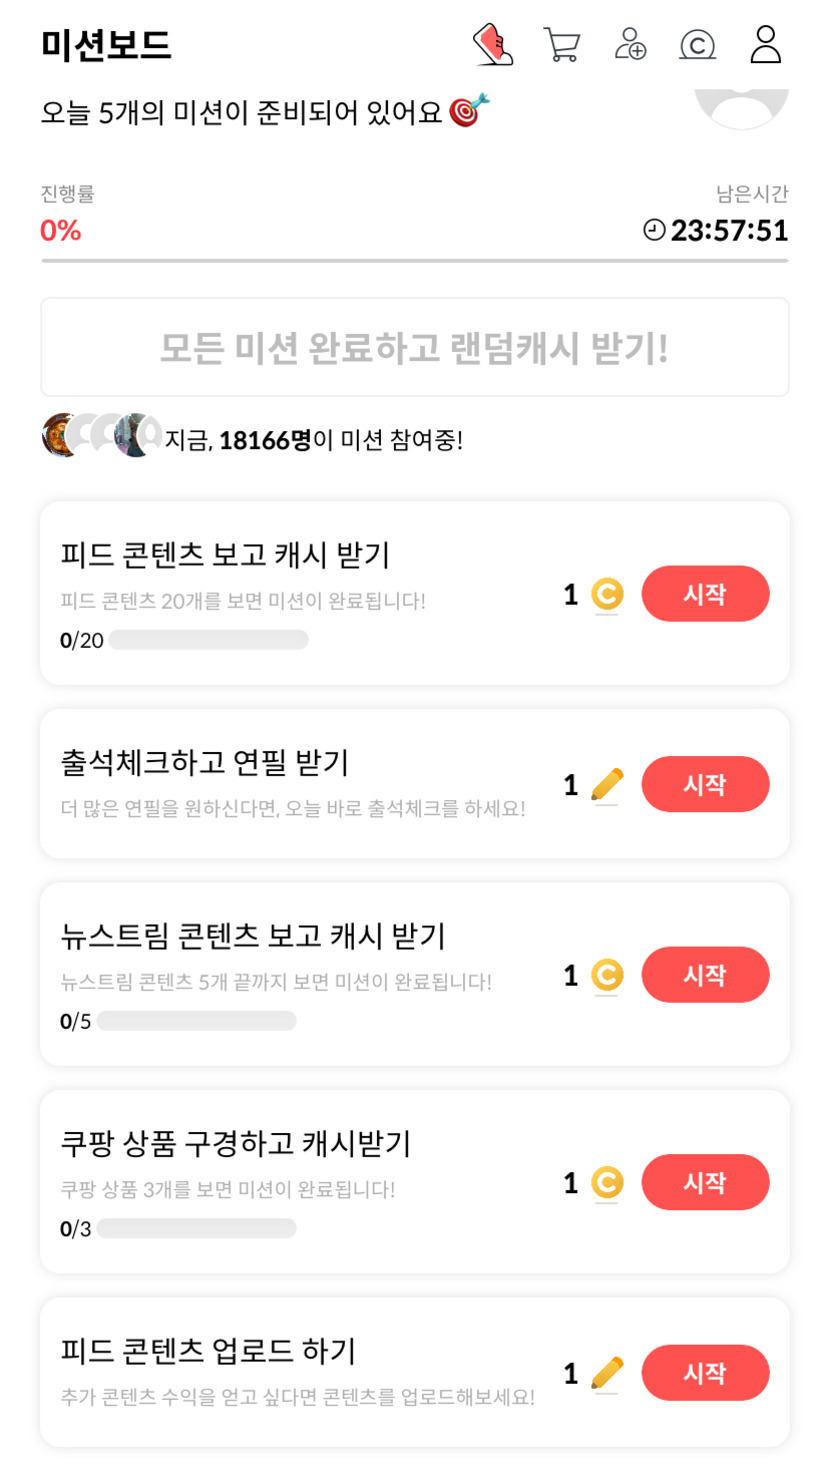
Task: Tap the red sneaker icon in header
Action: click(493, 45)
